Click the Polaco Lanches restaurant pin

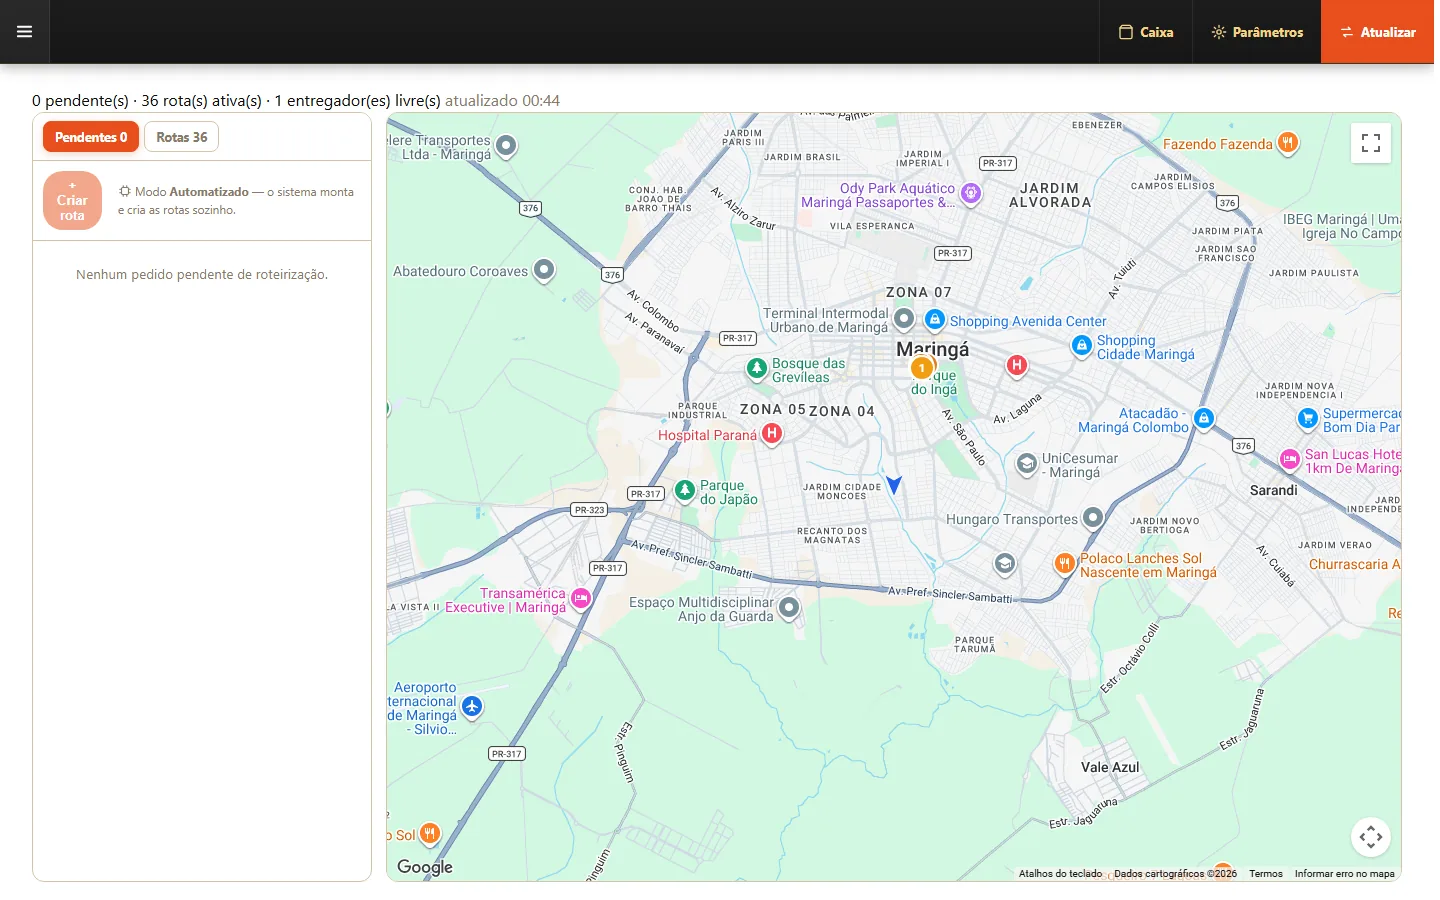click(x=1065, y=564)
